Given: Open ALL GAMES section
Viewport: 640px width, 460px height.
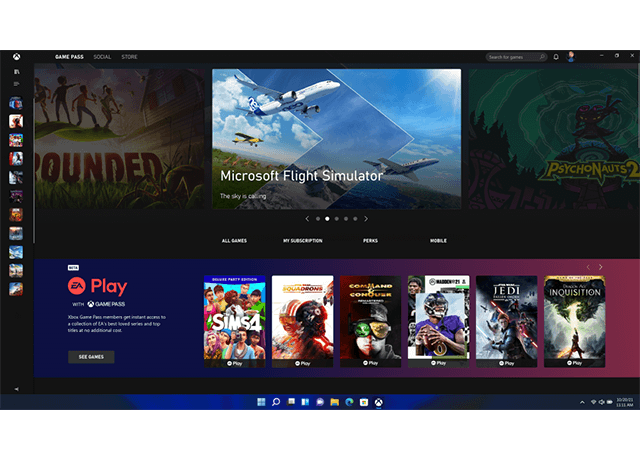Looking at the screenshot, I should tap(234, 241).
